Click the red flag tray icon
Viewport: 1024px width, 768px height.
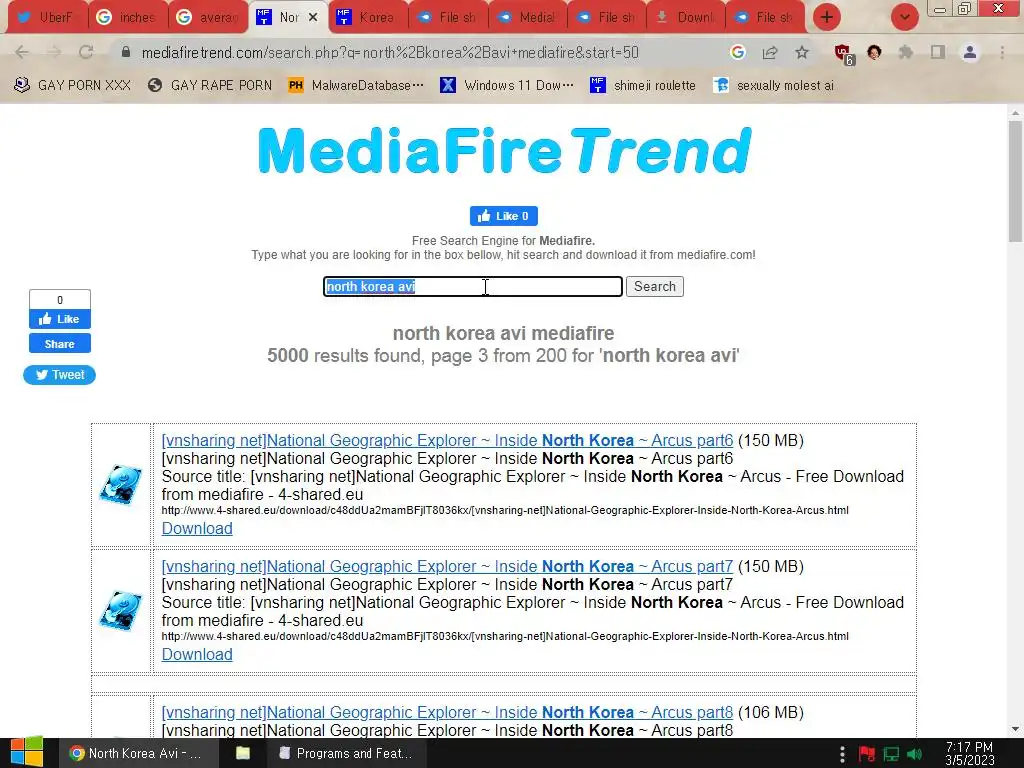pos(867,754)
